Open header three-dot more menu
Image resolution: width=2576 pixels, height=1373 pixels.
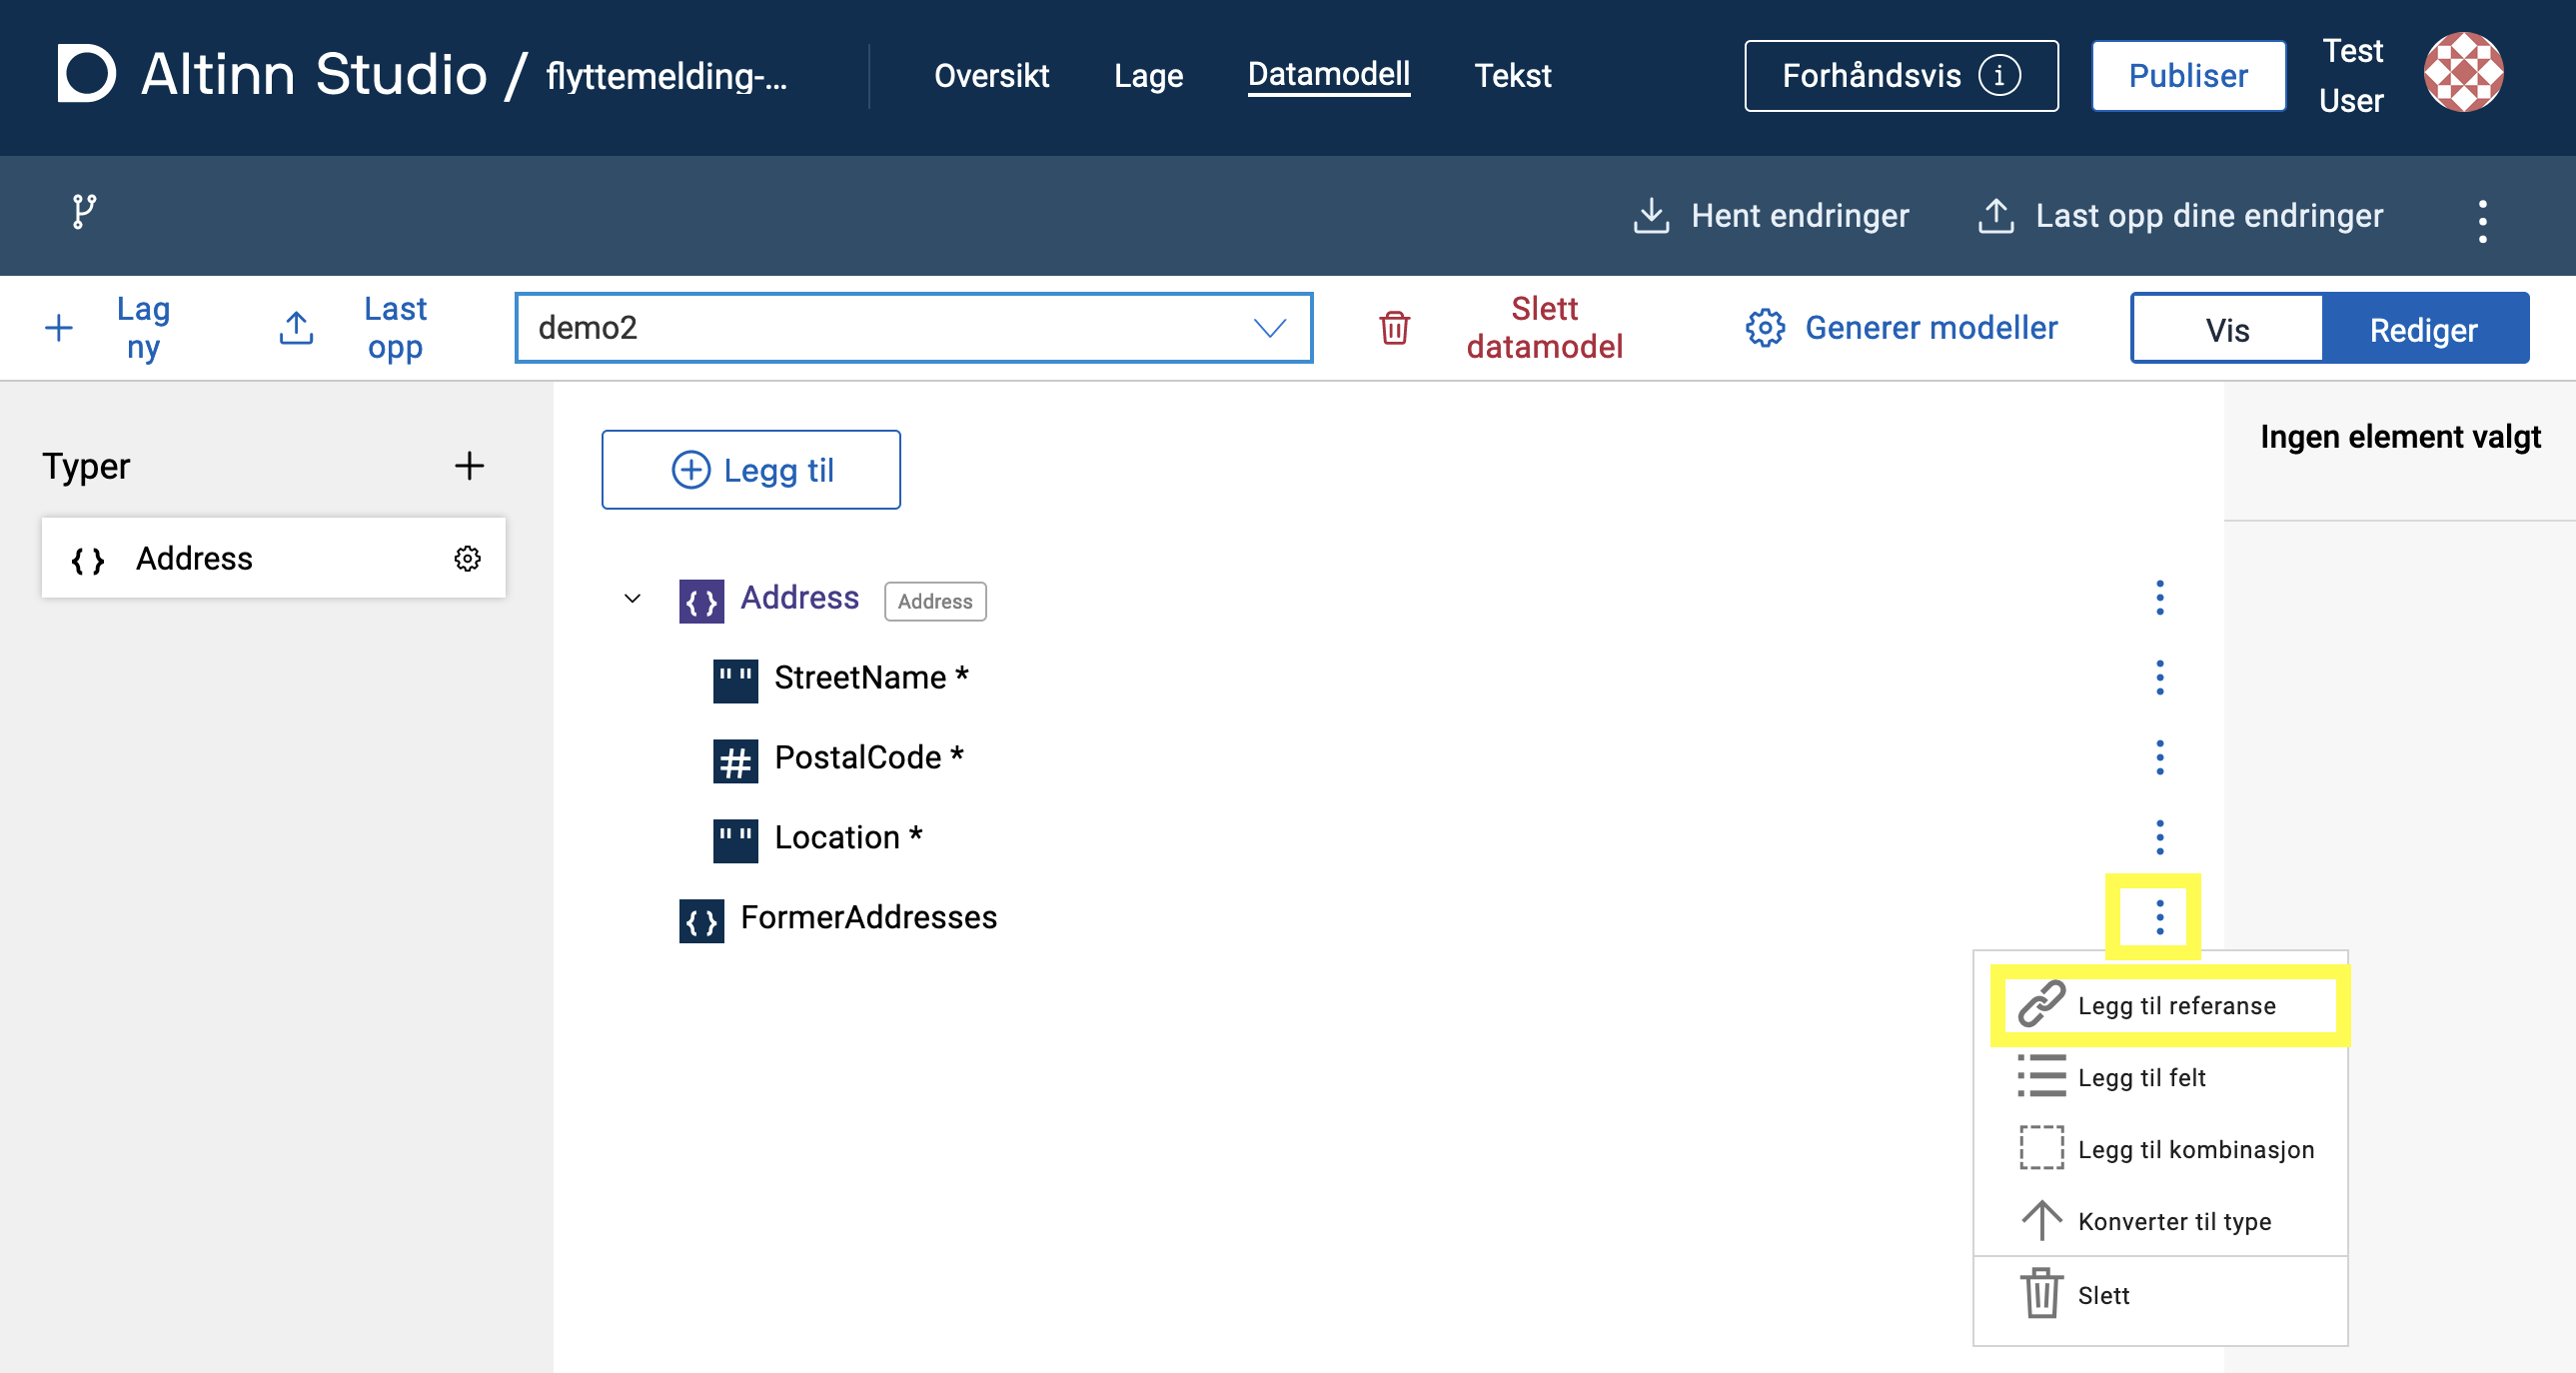click(2482, 220)
